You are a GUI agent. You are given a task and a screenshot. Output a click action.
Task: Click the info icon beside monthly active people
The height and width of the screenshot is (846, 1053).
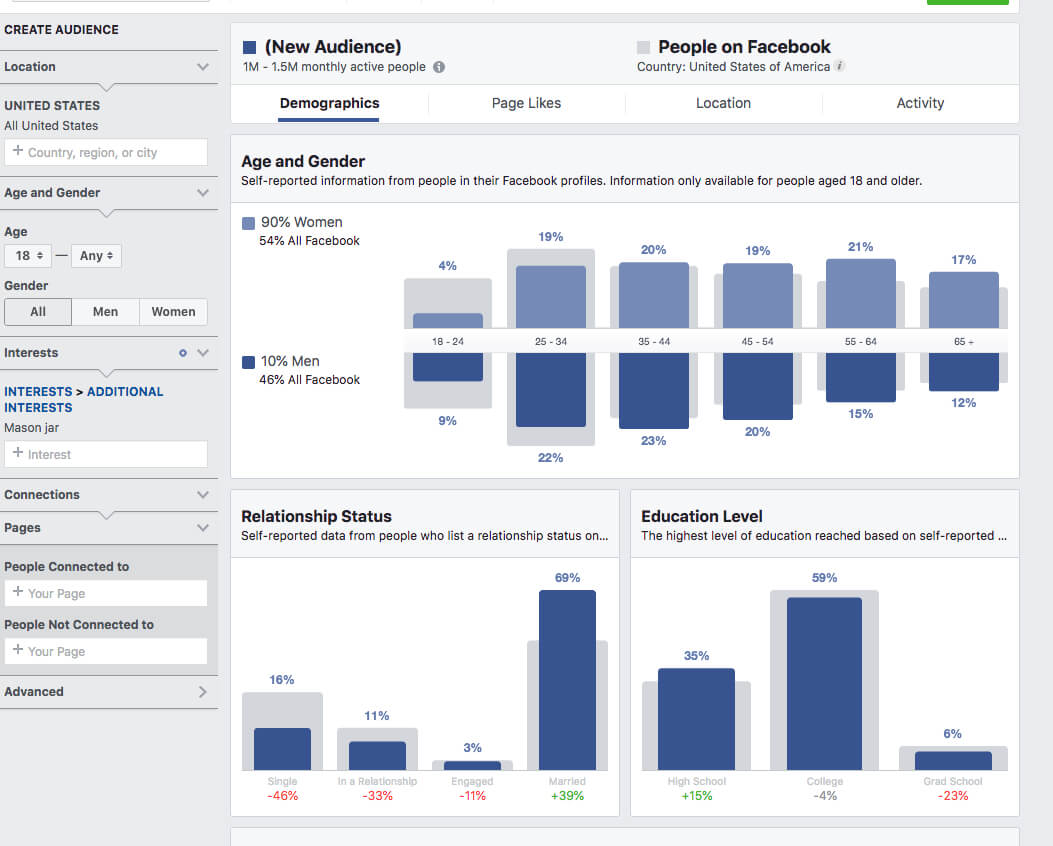(x=439, y=67)
